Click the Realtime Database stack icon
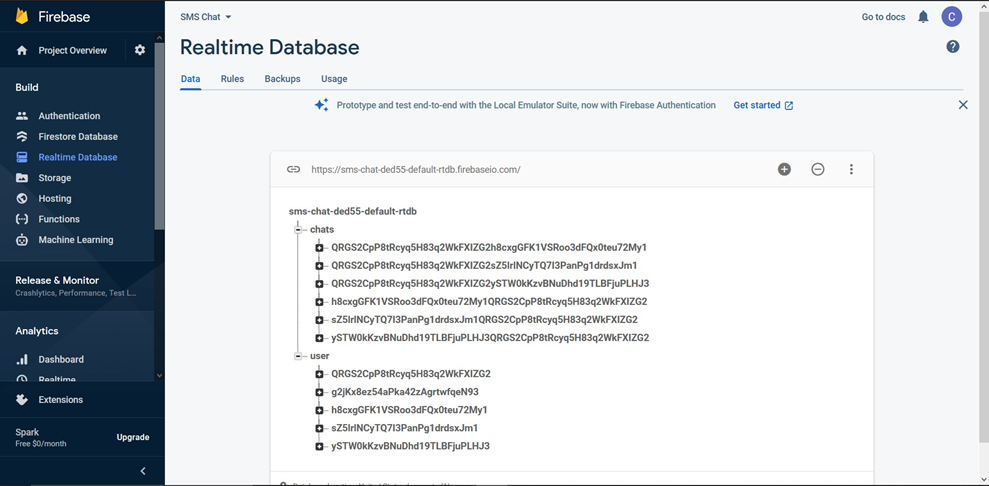The height and width of the screenshot is (486, 989). [x=22, y=158]
